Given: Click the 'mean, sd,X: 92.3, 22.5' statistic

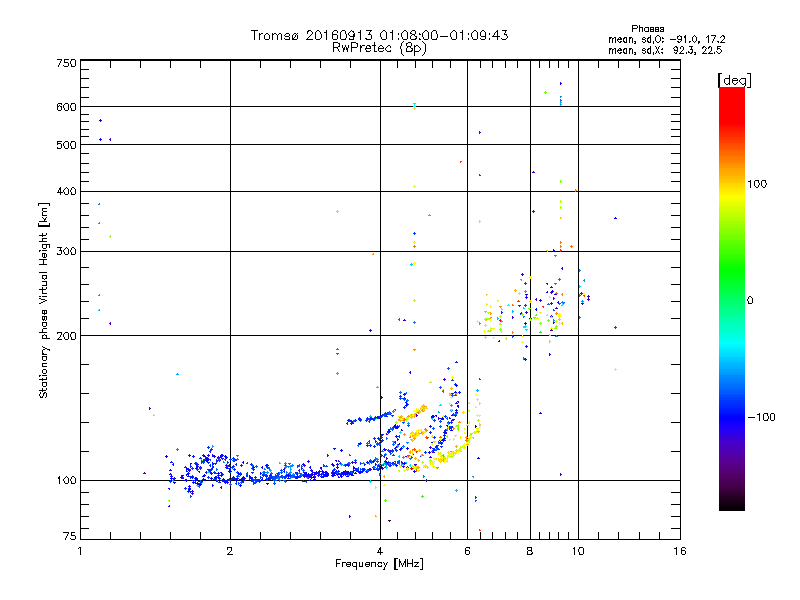Looking at the screenshot, I should pos(665,50).
